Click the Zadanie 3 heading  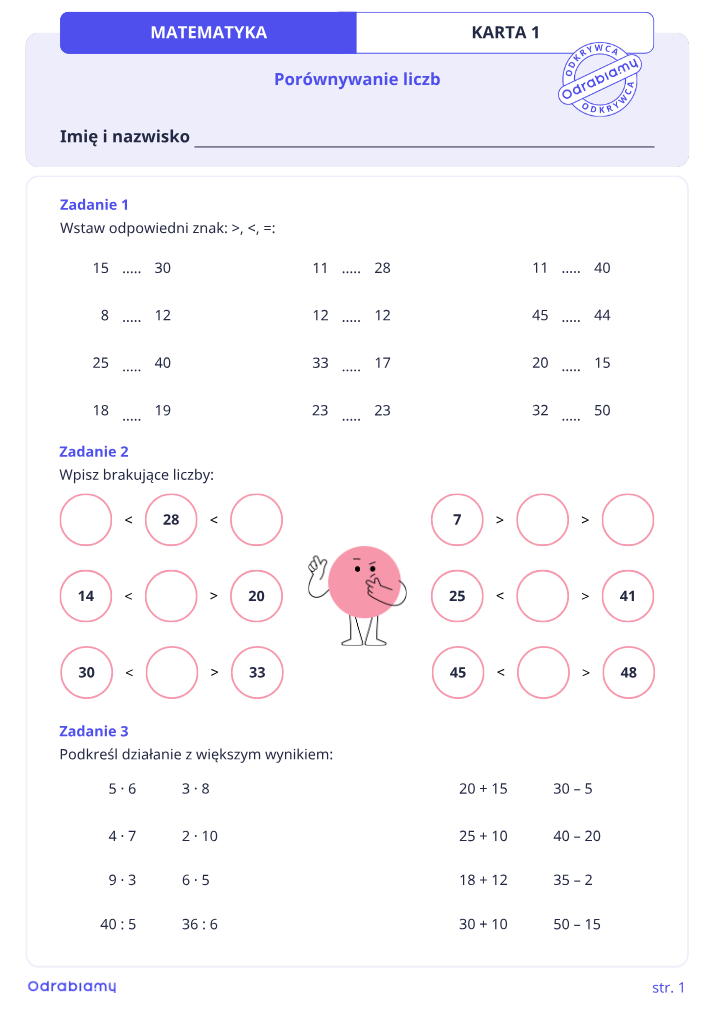pos(94,731)
